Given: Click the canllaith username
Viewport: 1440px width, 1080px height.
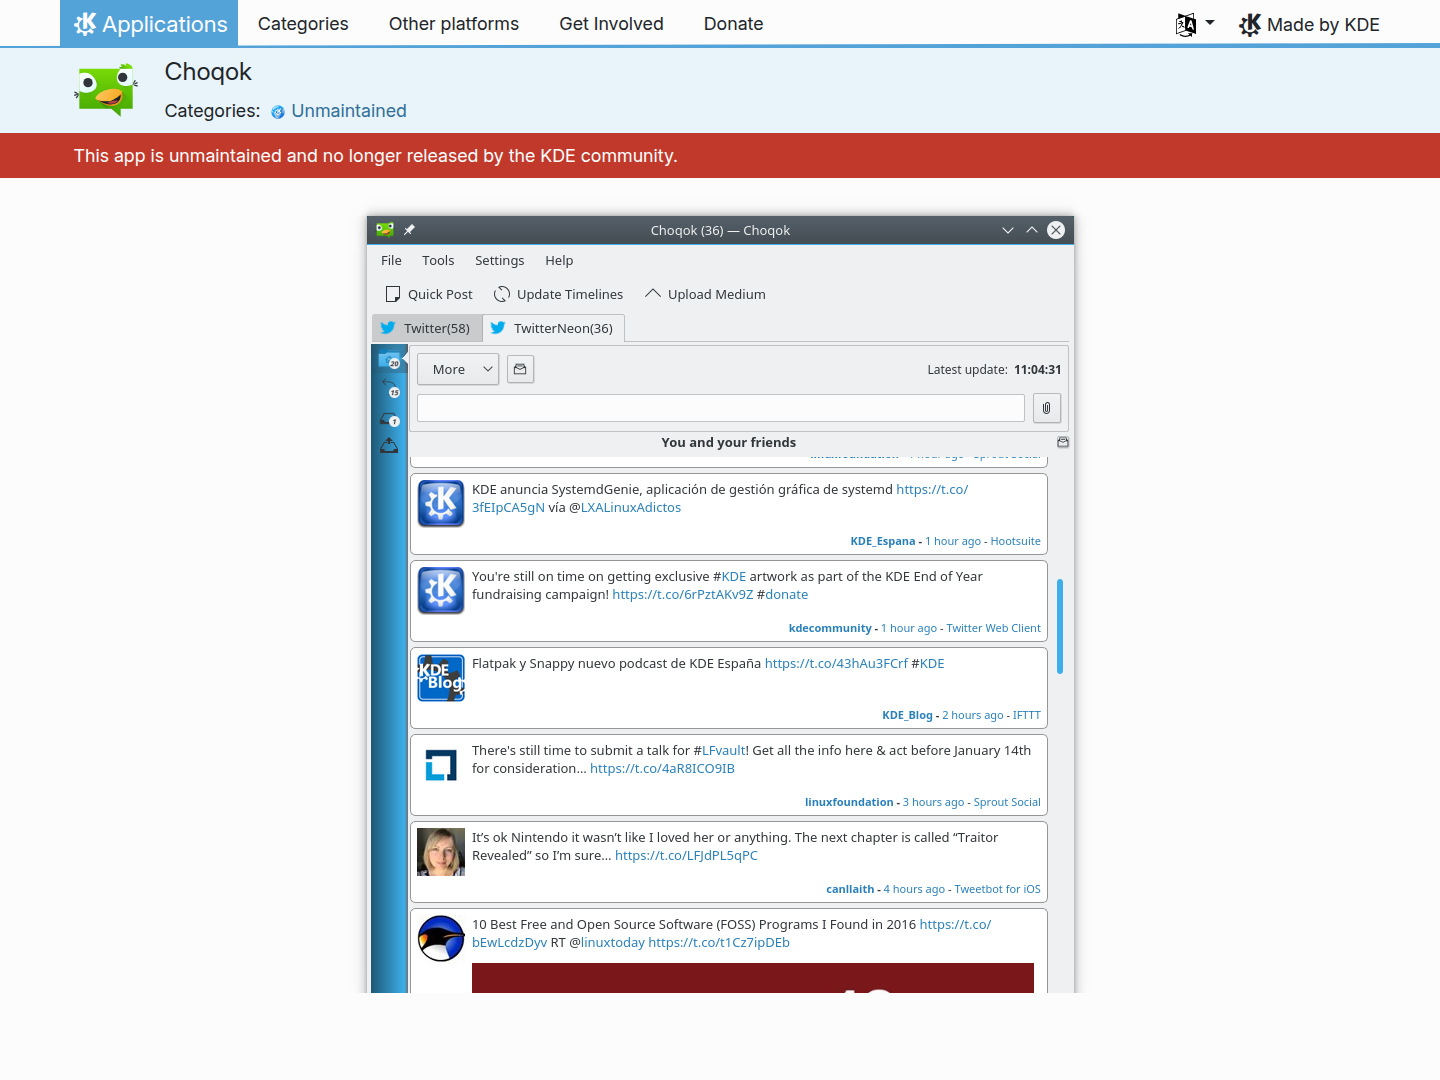Looking at the screenshot, I should coord(850,889).
